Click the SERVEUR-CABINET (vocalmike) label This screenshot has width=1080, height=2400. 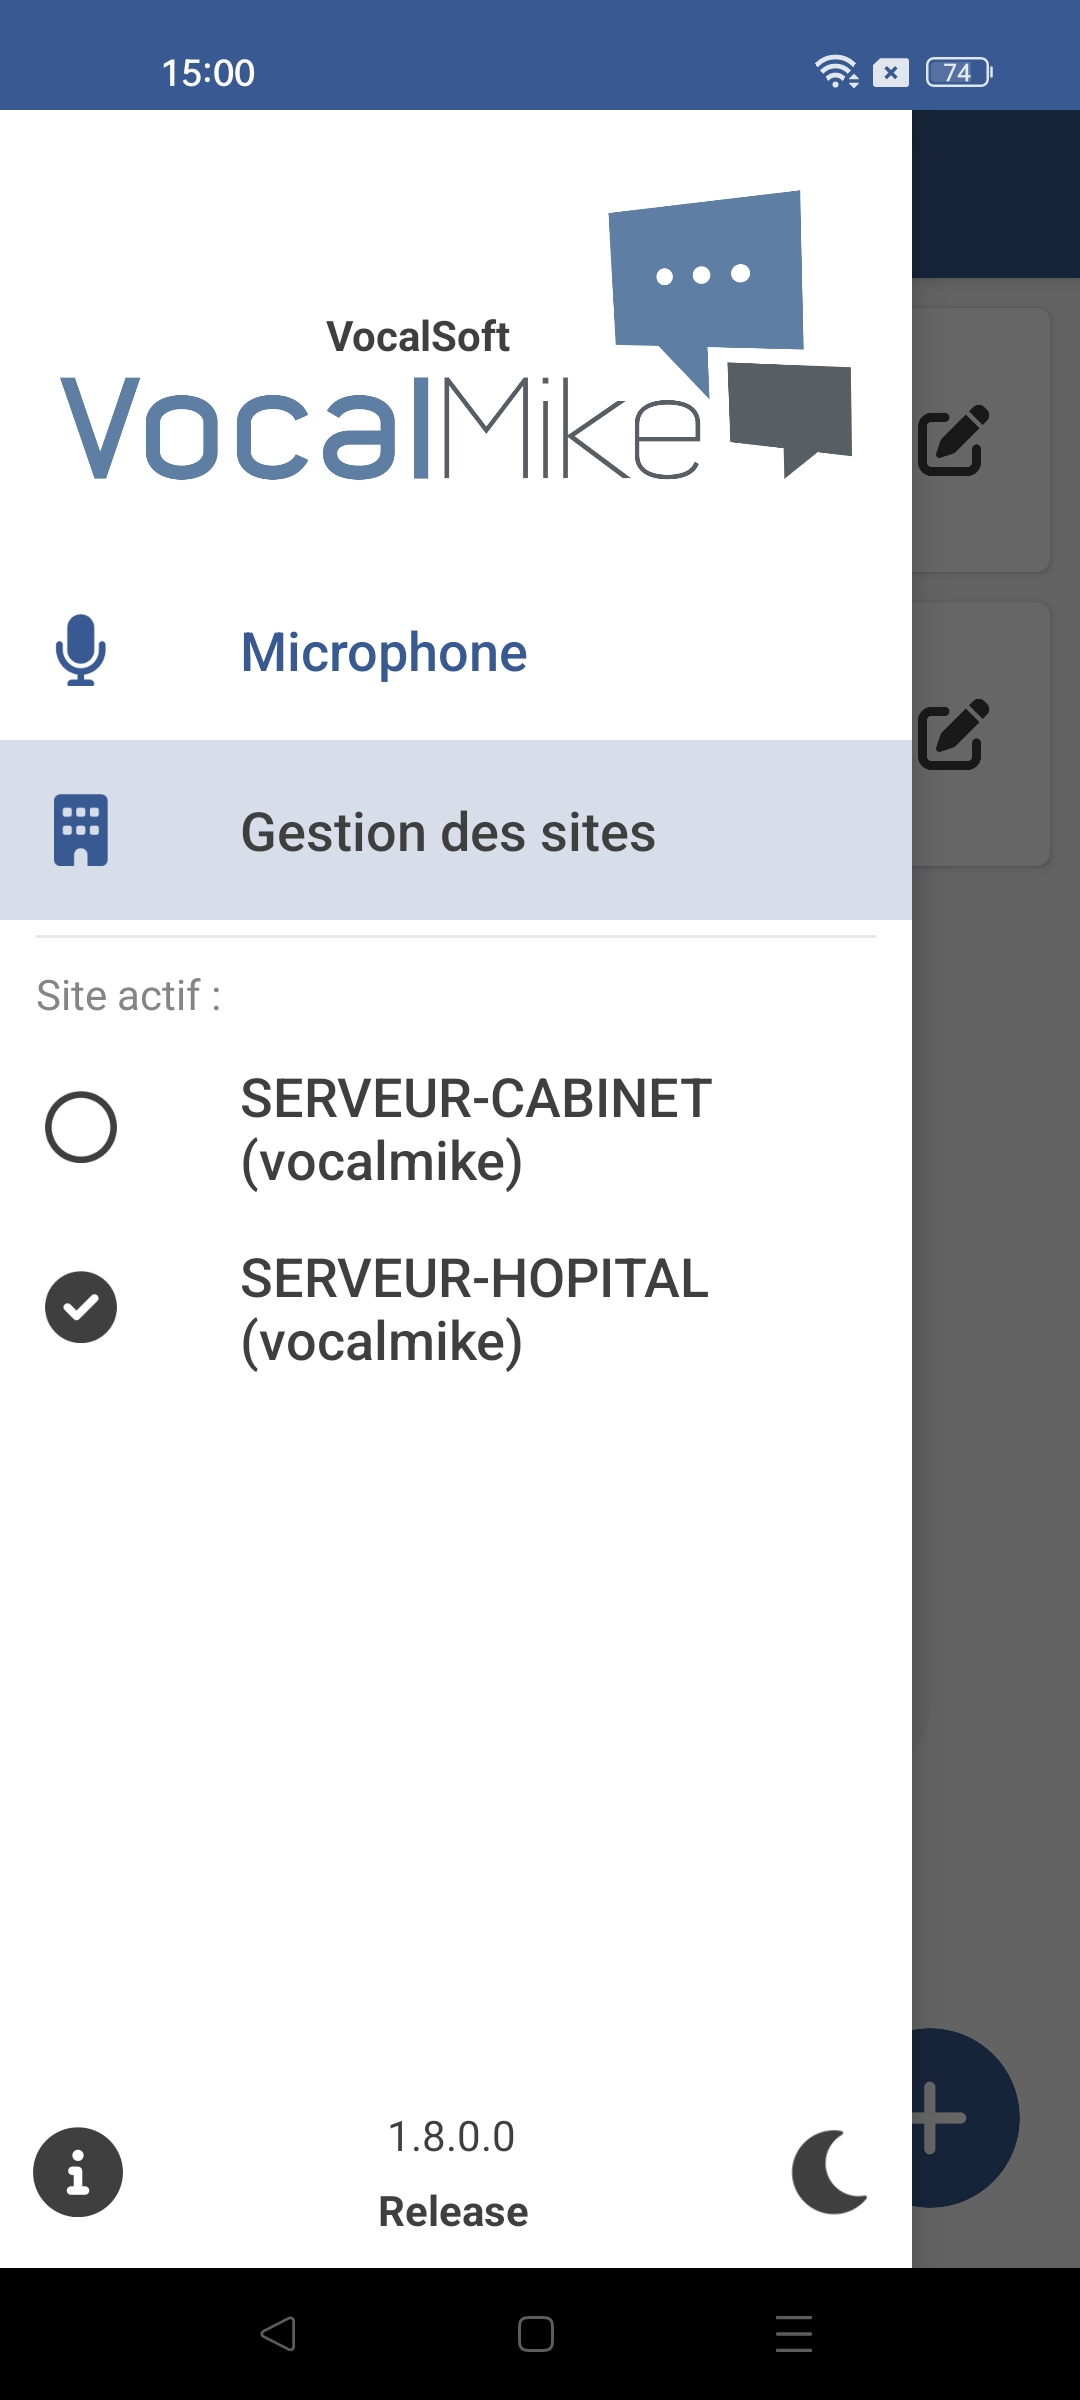tap(476, 1130)
